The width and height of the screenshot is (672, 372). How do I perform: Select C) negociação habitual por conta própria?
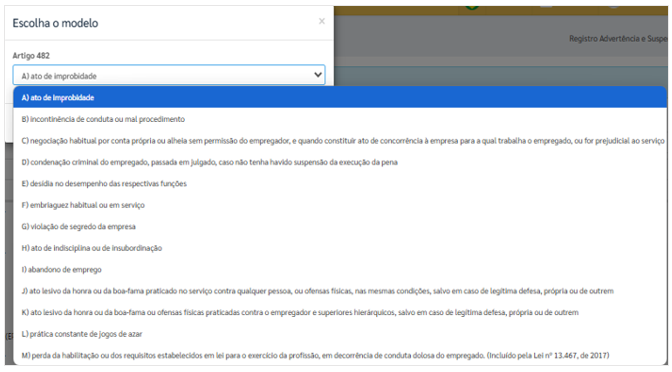[x=340, y=141]
